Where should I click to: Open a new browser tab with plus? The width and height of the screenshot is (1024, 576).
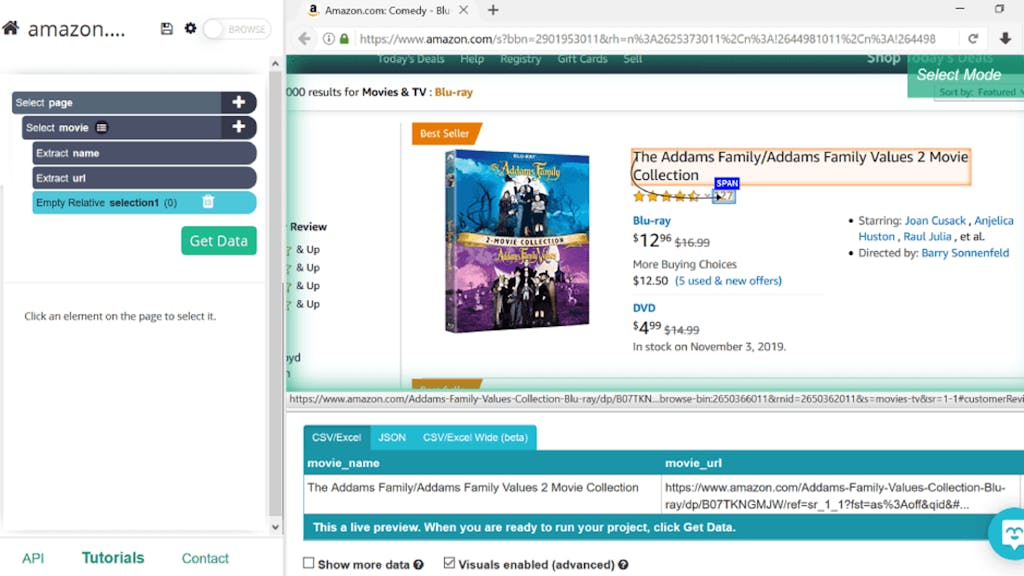[x=493, y=10]
